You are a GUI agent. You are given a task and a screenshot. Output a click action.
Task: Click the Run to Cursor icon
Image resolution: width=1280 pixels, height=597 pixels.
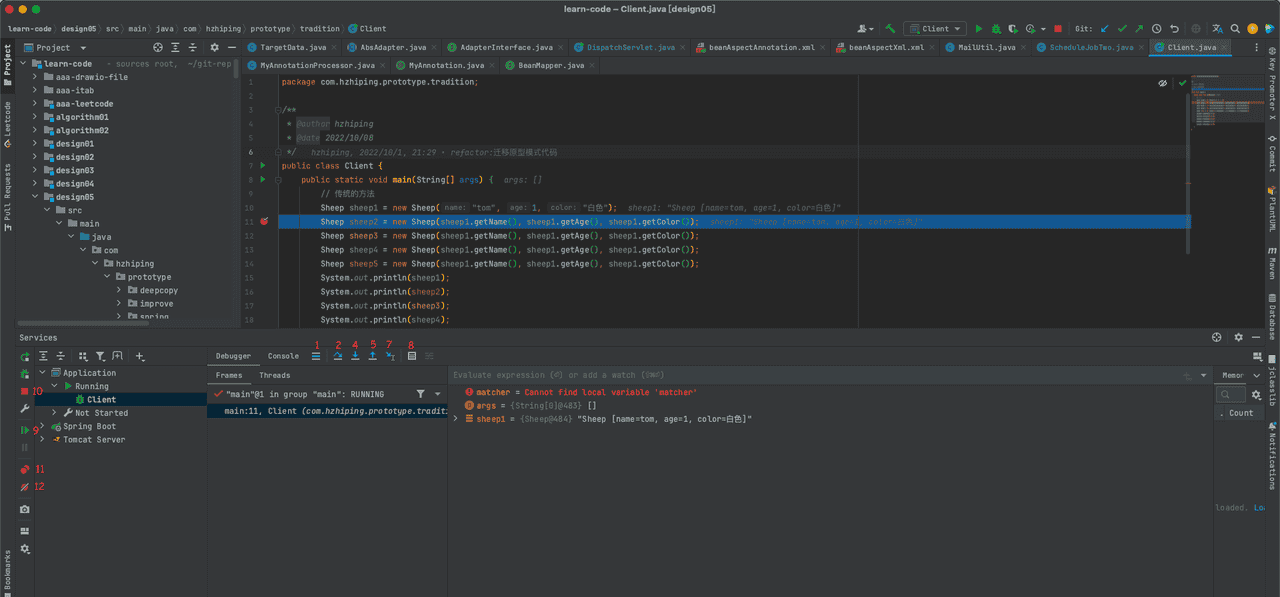coord(390,356)
